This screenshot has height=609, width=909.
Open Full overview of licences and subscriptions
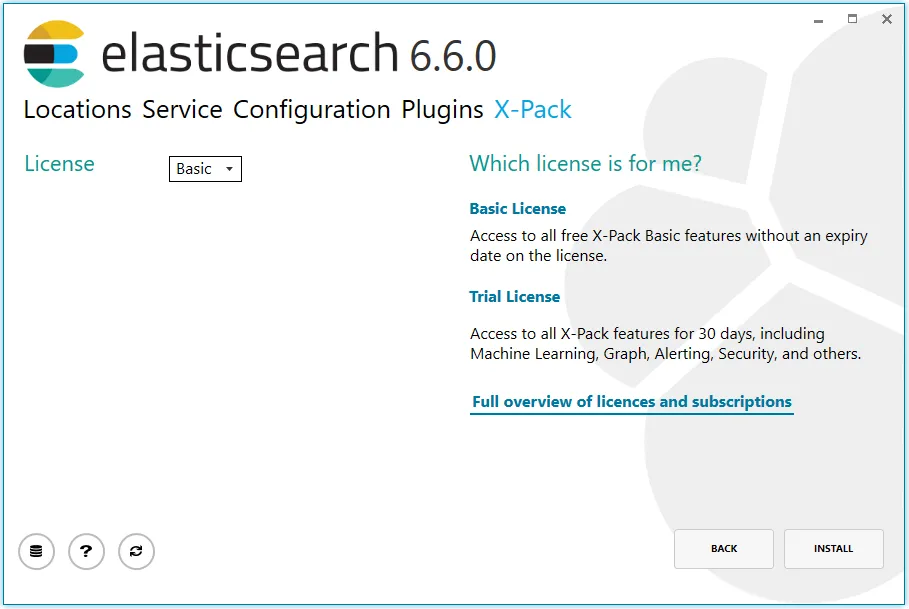click(x=631, y=402)
